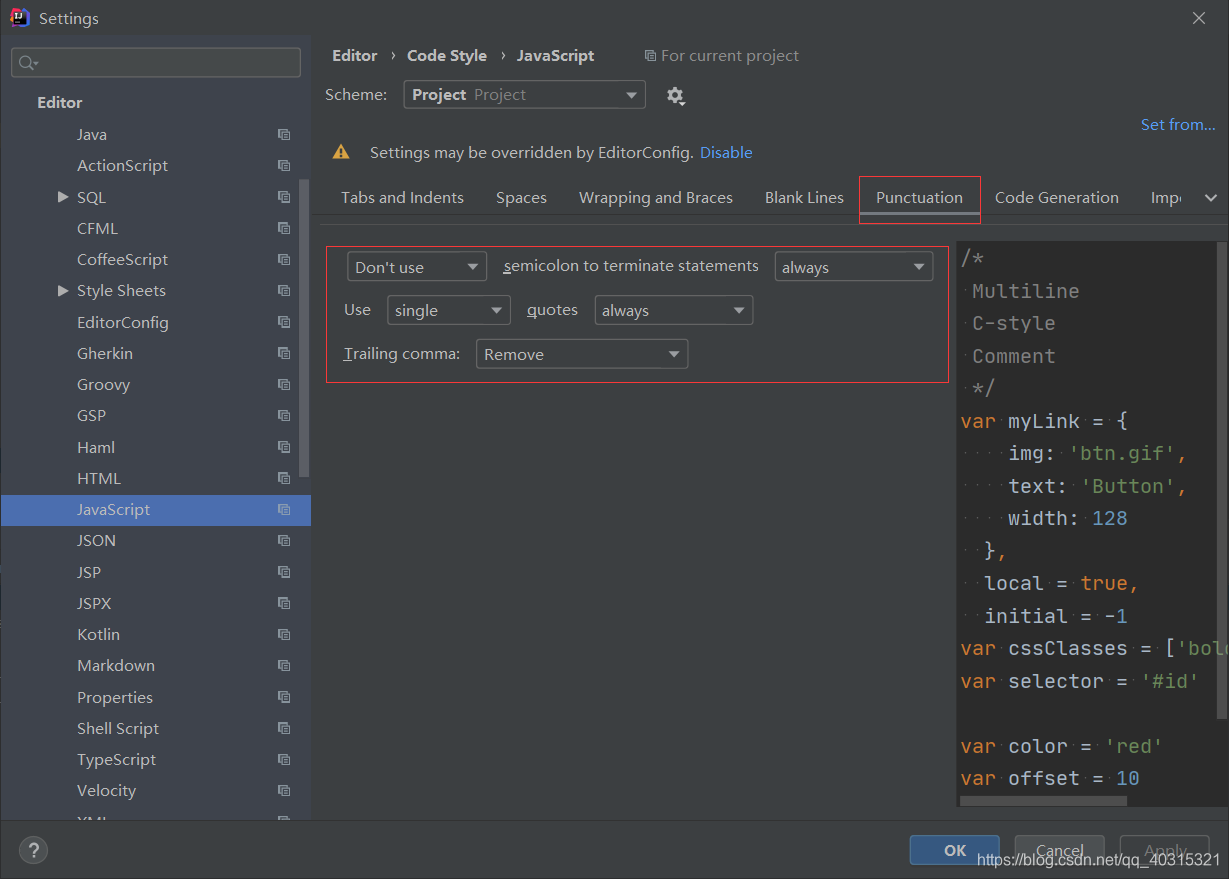Screen dimensions: 1229x879
Task: Switch to Wrapping and Braces tab
Action: tap(656, 197)
